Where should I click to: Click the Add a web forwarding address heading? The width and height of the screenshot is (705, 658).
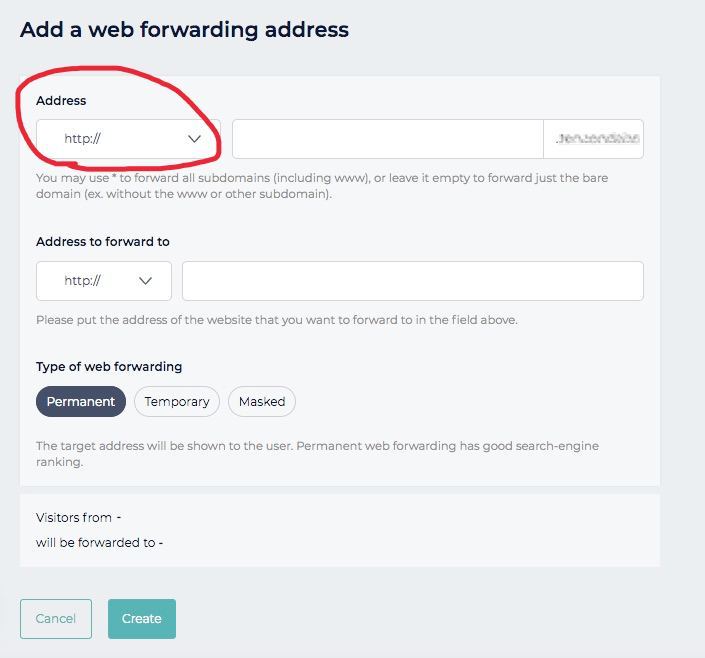pos(184,30)
